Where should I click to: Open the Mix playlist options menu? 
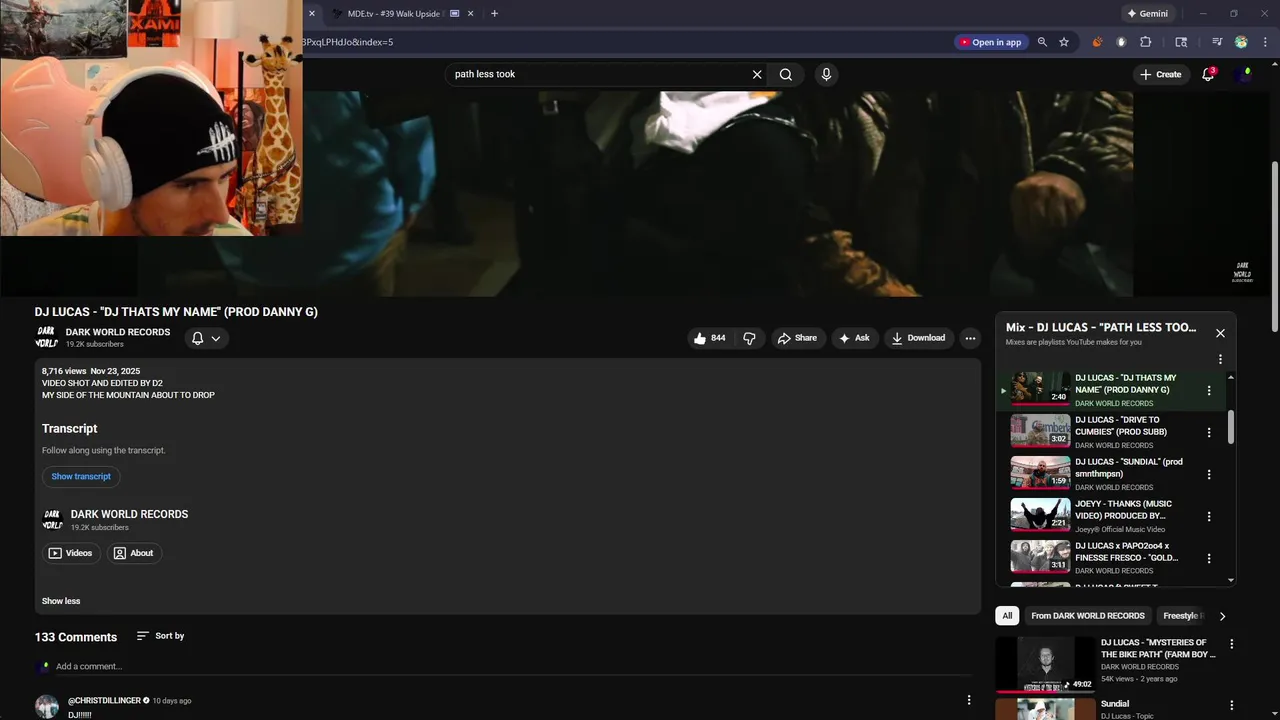(1220, 359)
